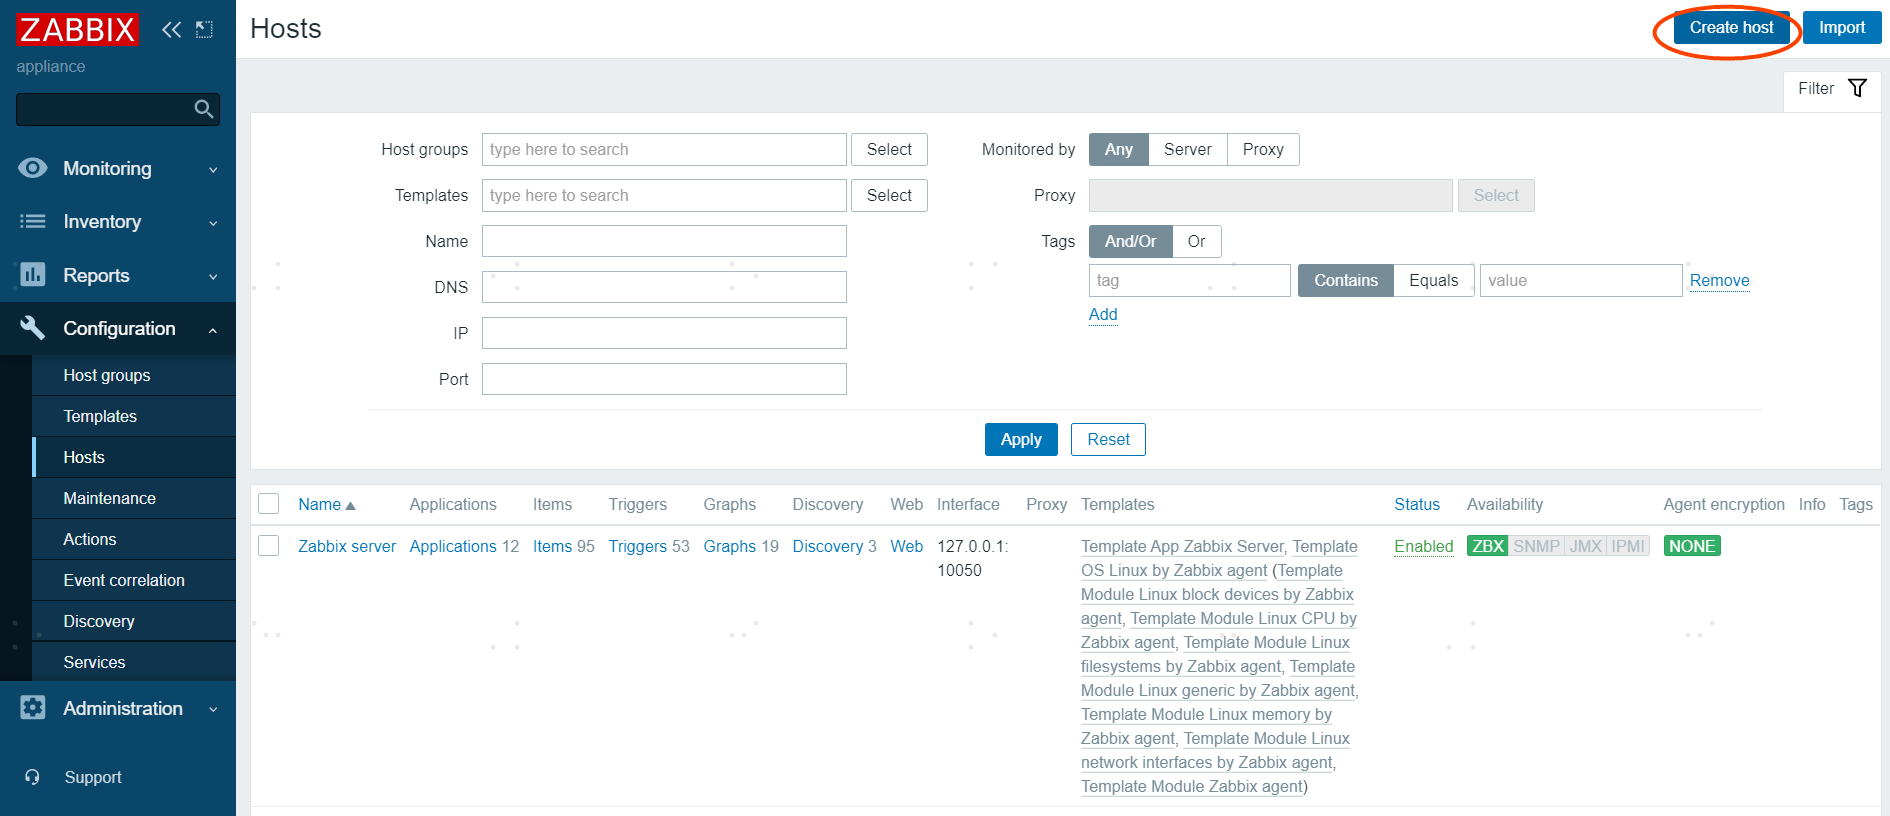1890x816 pixels.
Task: Sort by Name ascending arrow
Action: coord(350,506)
